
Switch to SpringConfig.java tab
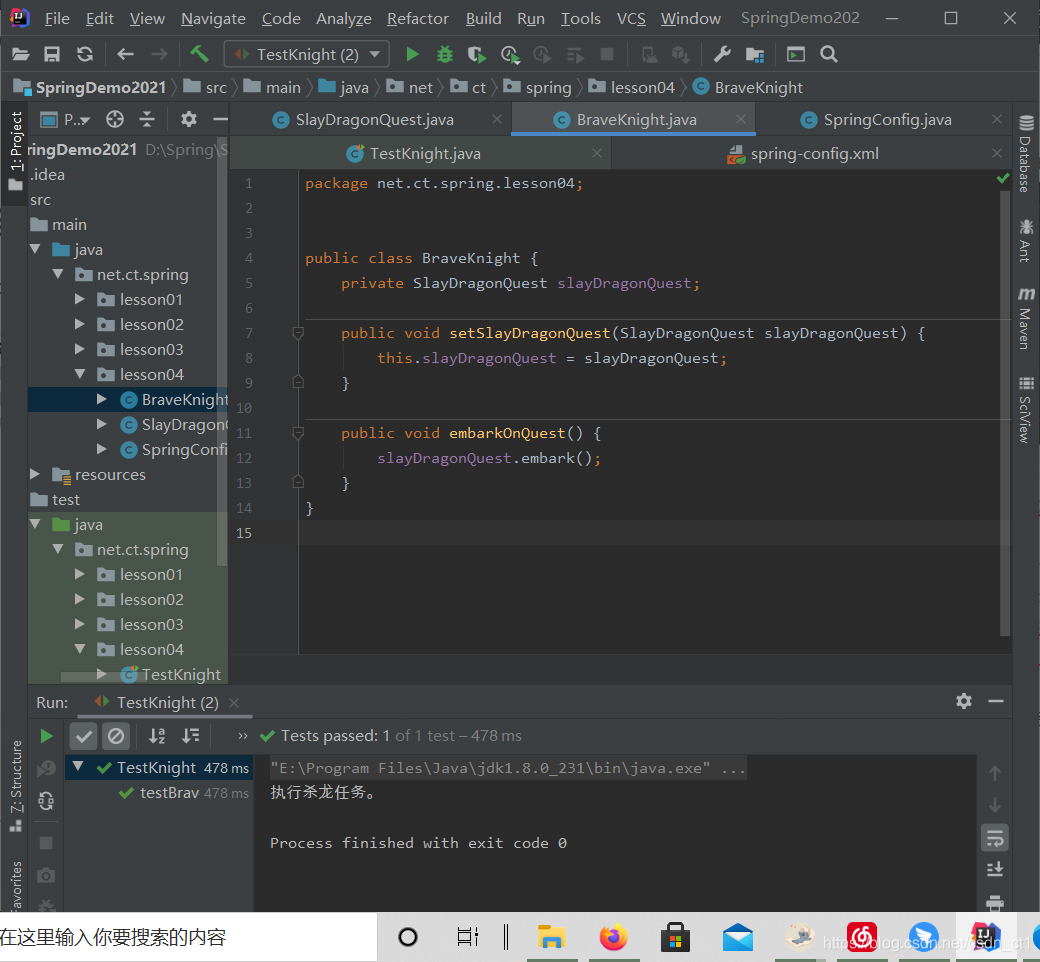(887, 120)
